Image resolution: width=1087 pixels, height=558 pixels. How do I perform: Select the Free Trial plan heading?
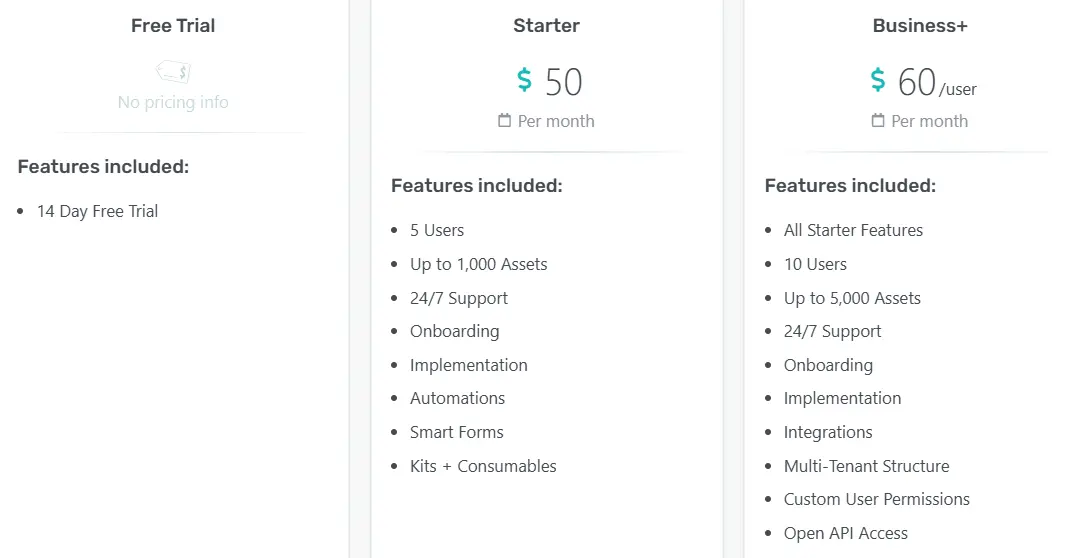pyautogui.click(x=173, y=26)
